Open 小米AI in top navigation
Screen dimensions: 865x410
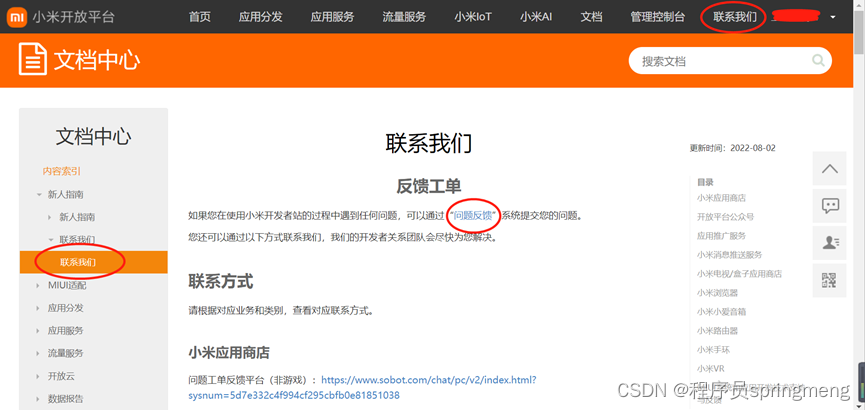click(536, 17)
